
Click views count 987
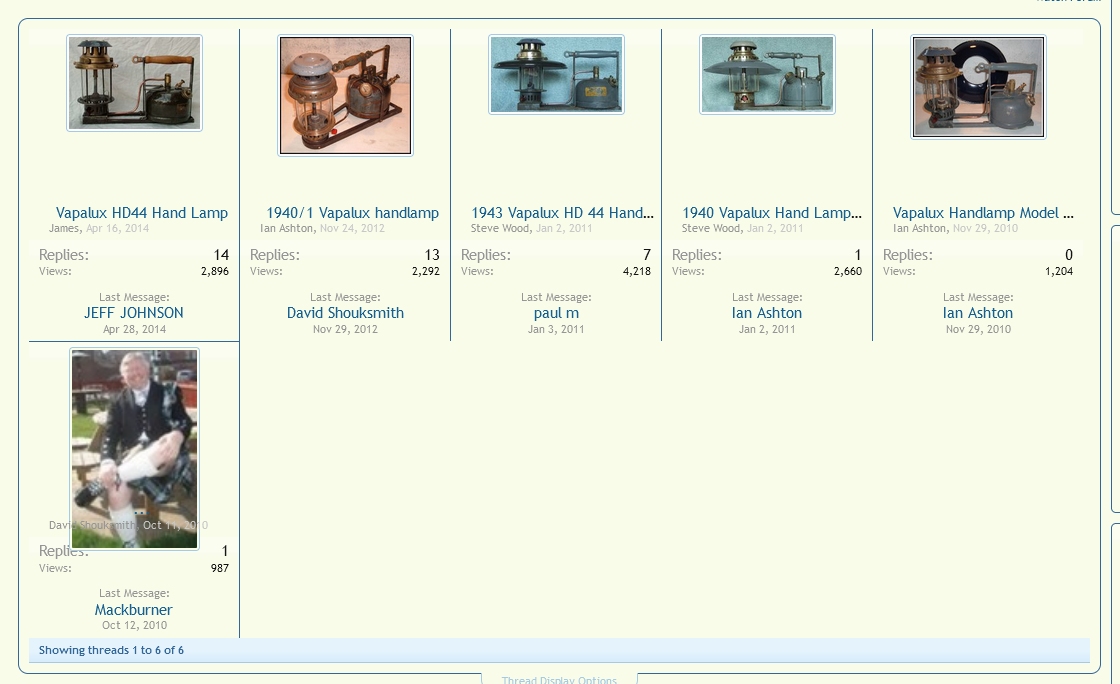pyautogui.click(x=220, y=568)
